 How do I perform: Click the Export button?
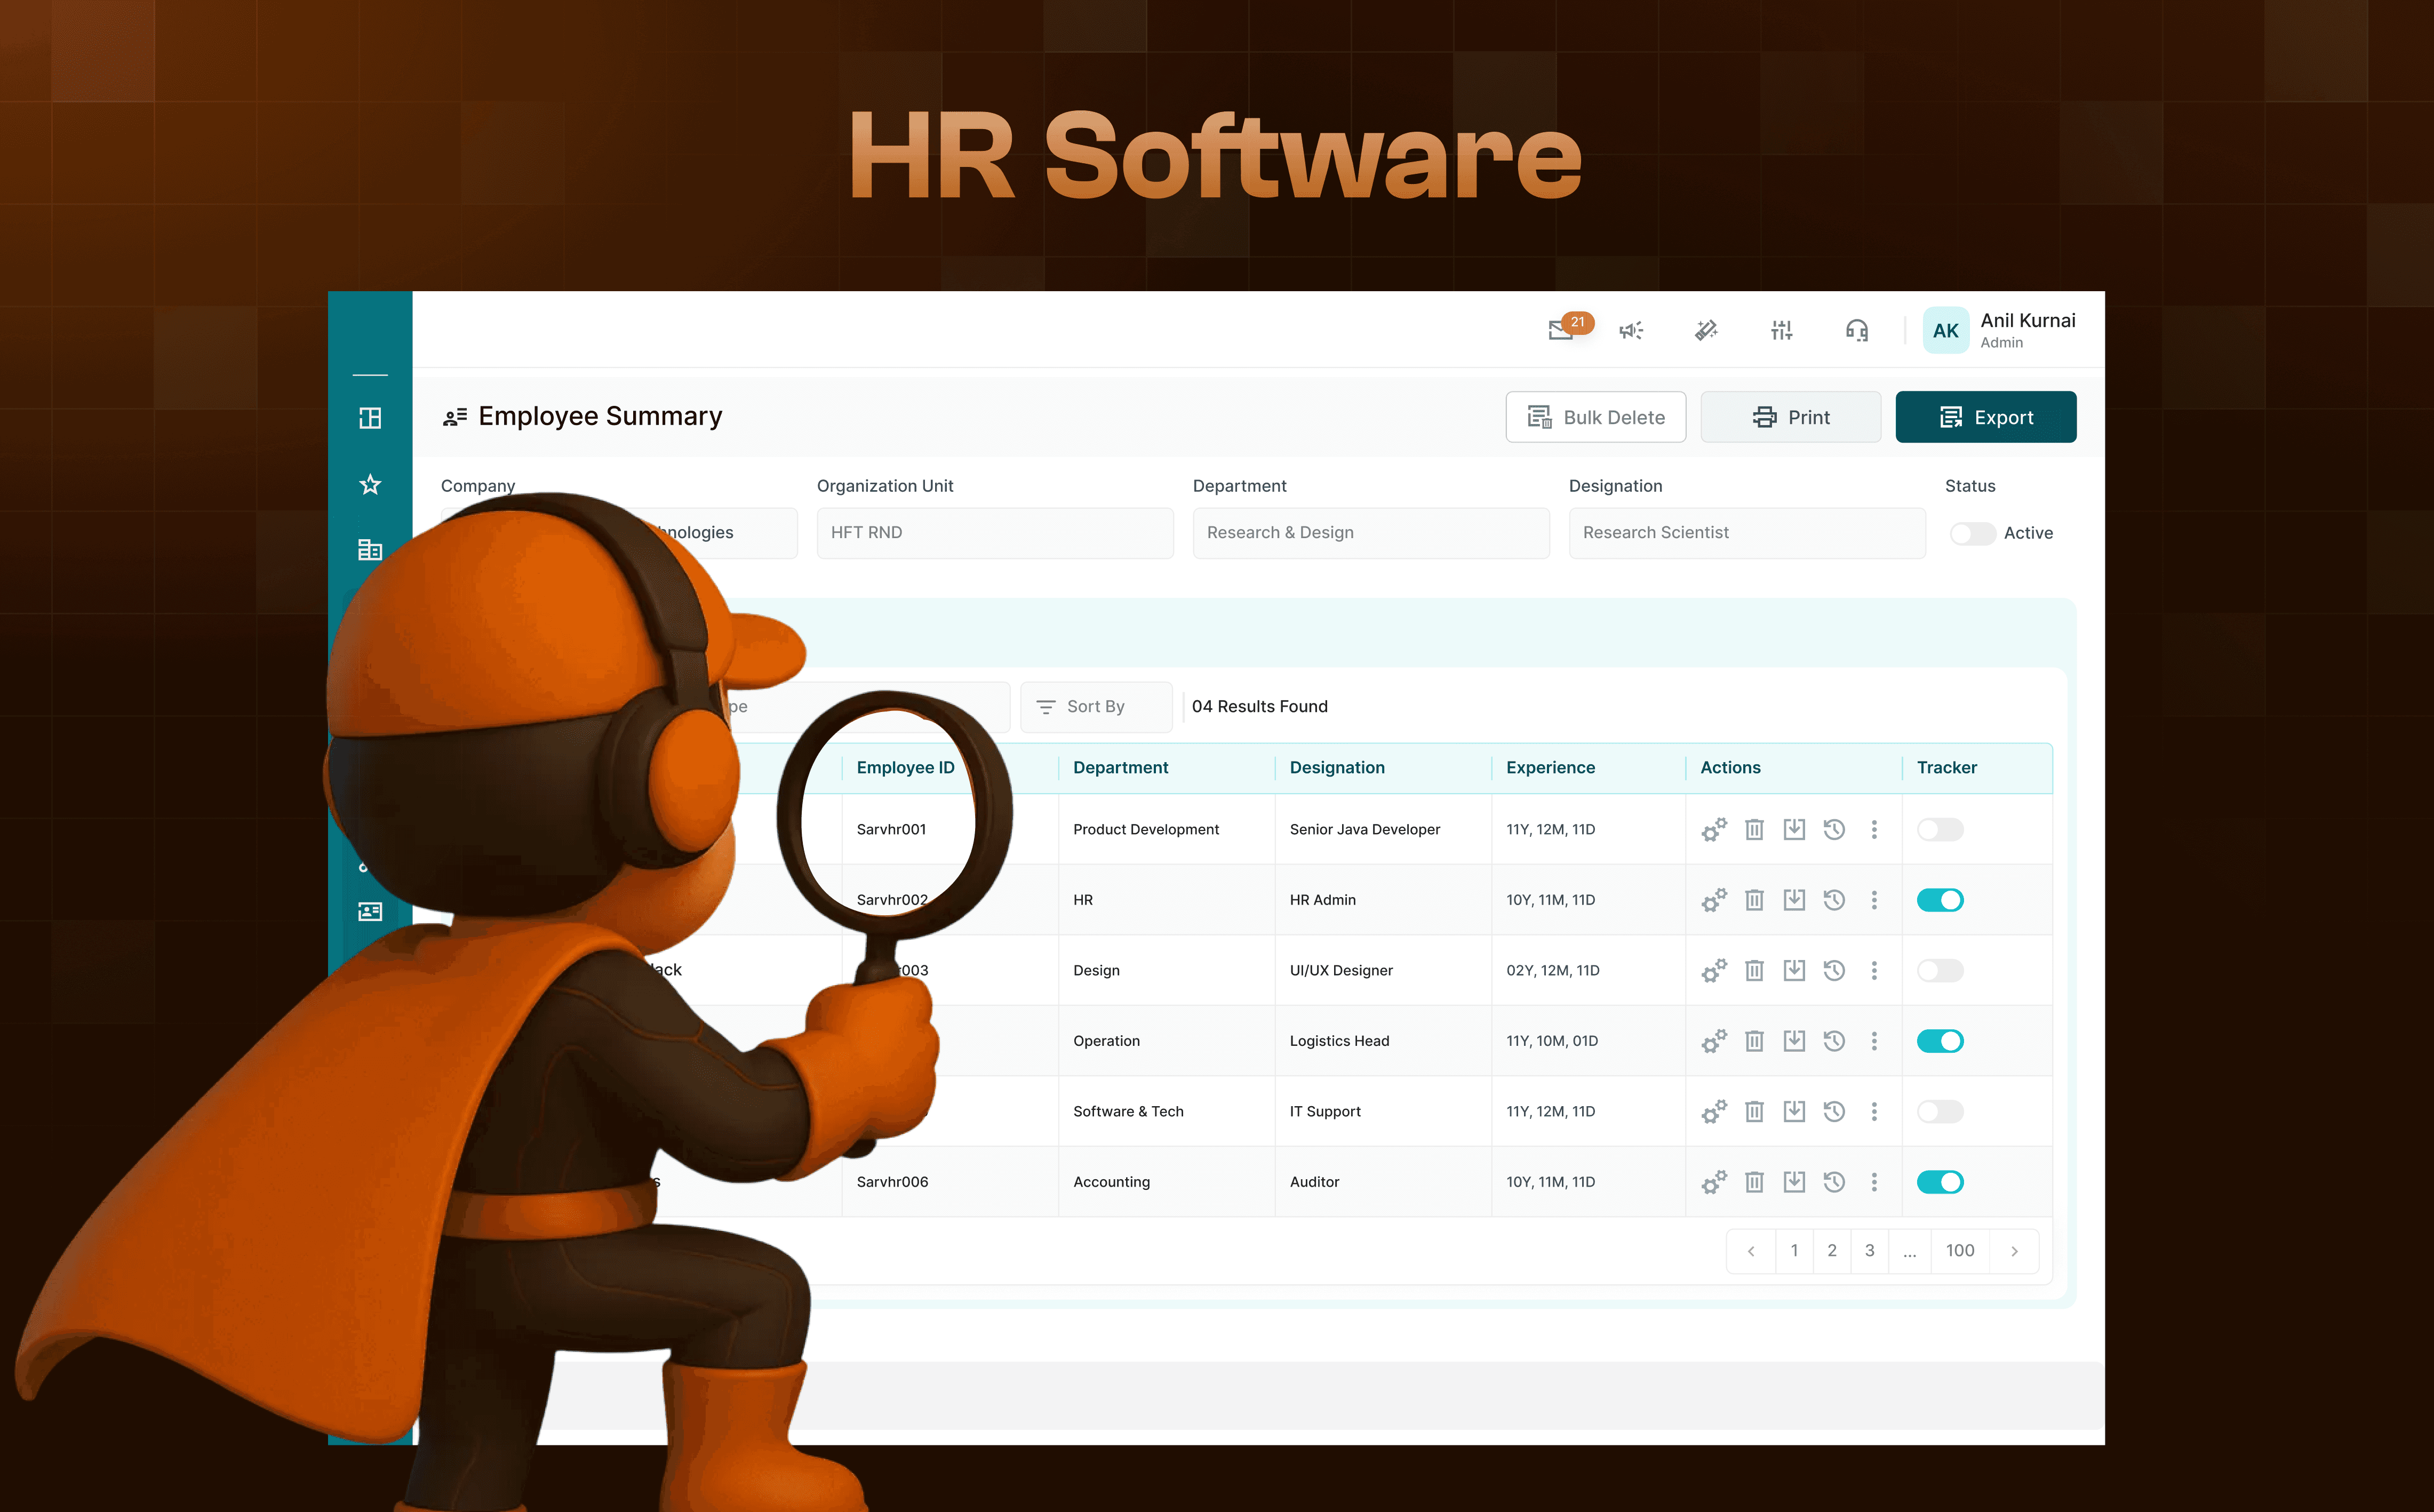(1985, 417)
